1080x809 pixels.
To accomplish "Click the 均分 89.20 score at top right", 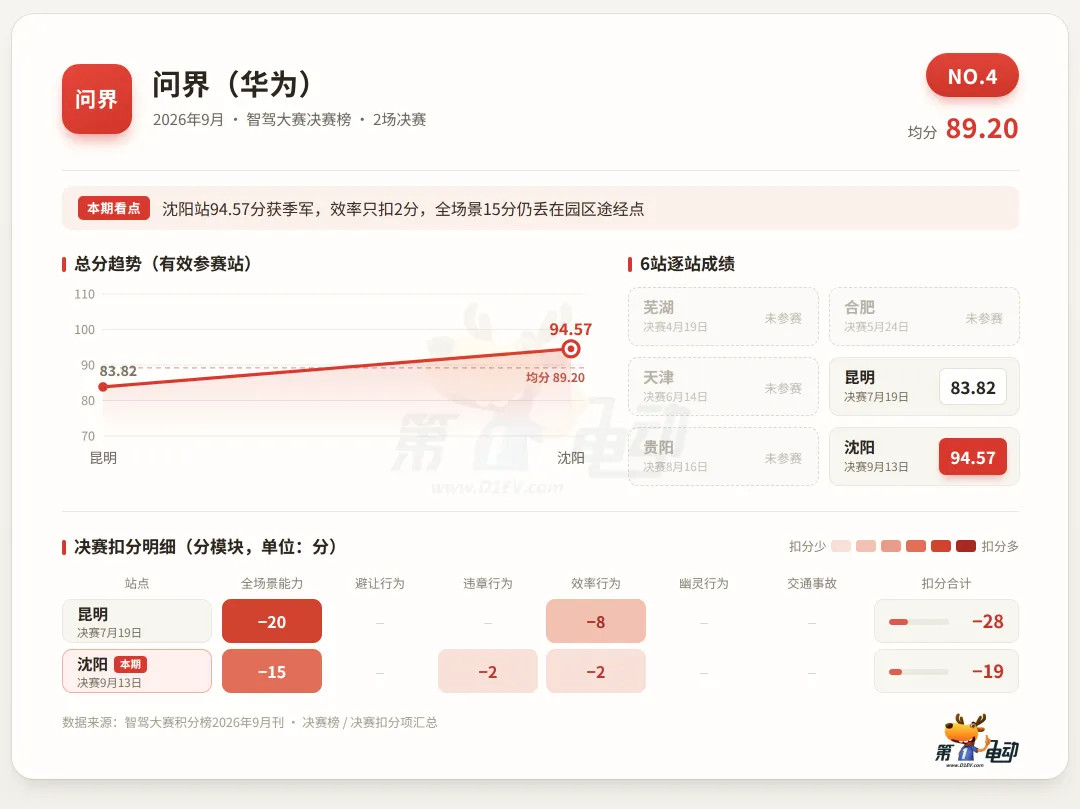I will 963,129.
